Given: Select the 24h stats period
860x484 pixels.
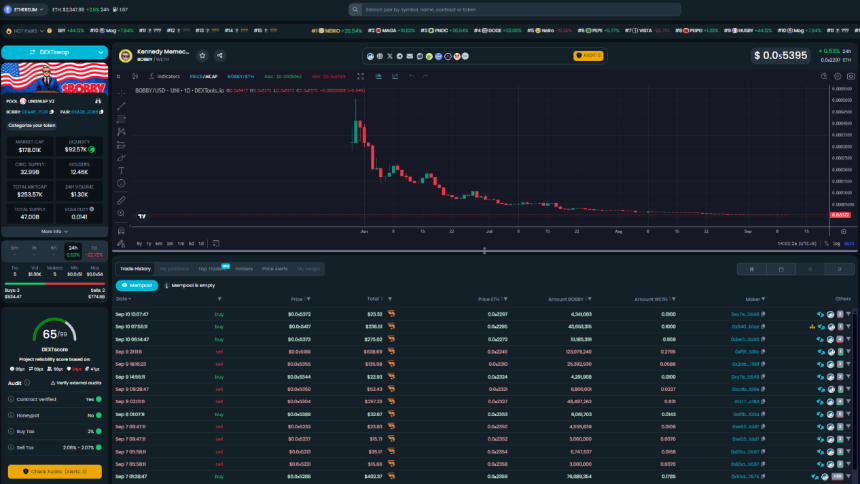Looking at the screenshot, I should point(73,251).
